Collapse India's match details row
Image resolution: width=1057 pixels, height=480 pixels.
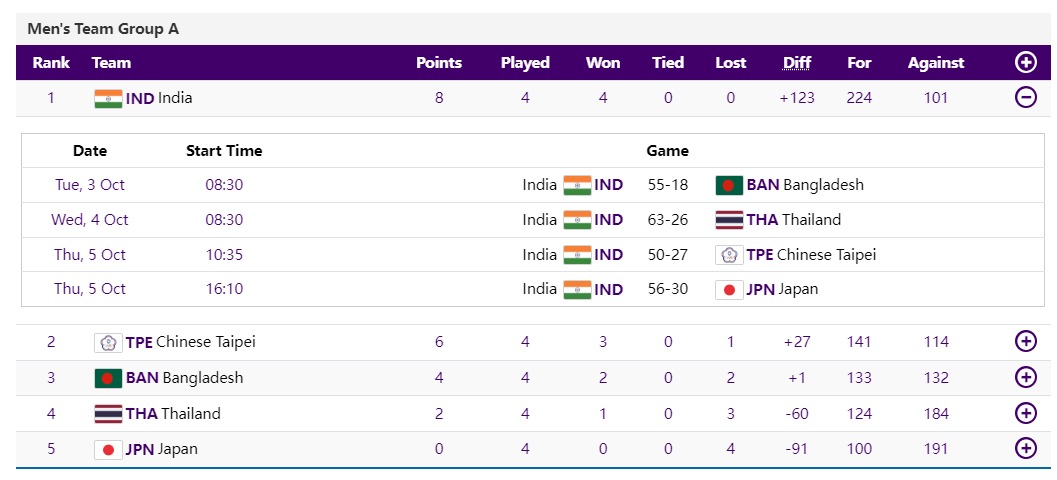tap(1025, 98)
